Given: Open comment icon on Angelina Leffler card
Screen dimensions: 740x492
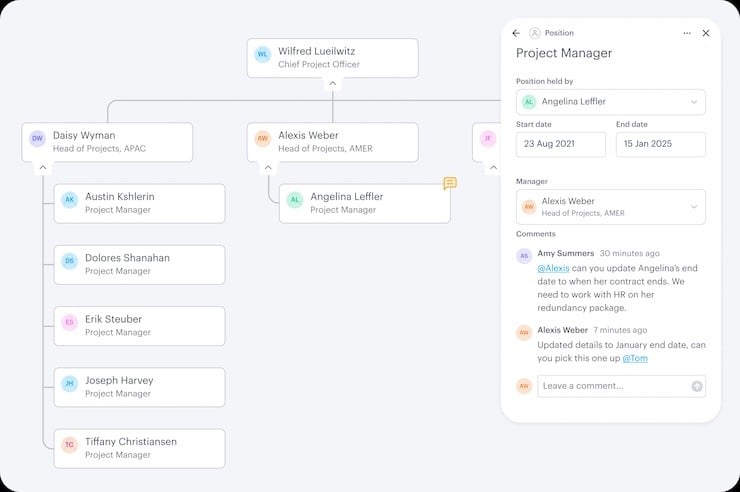Looking at the screenshot, I should pos(450,183).
